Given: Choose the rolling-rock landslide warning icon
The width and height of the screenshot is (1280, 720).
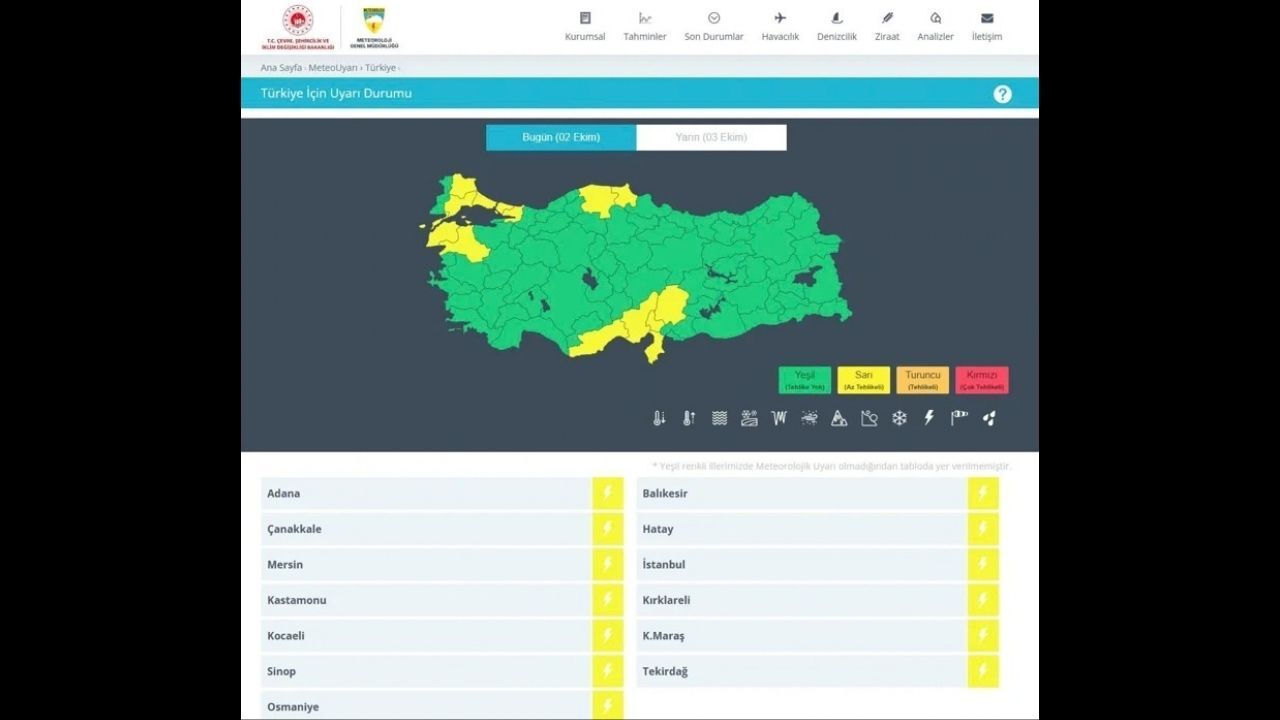Looking at the screenshot, I should [869, 418].
